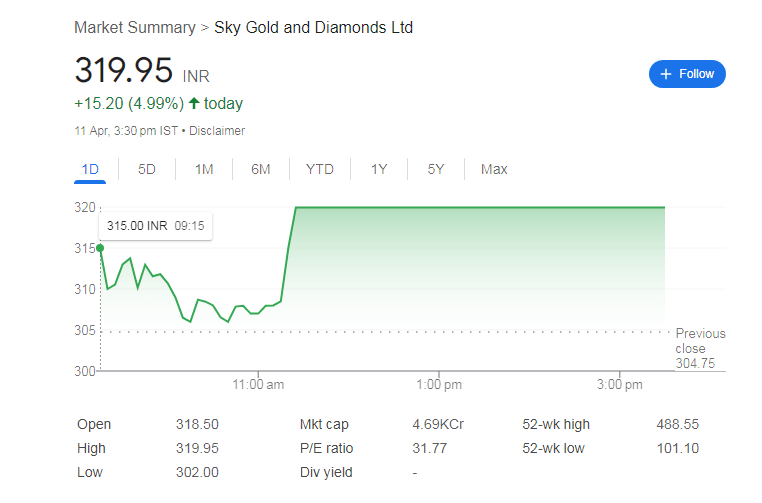Viewport: 762px width, 503px height.
Task: Select the Max range tab
Action: pos(494,169)
